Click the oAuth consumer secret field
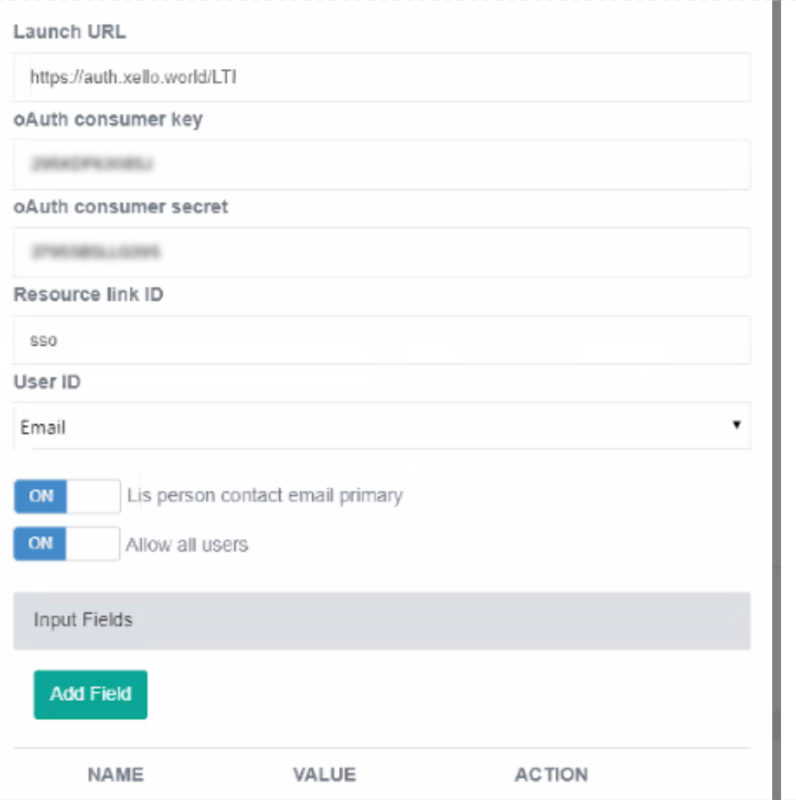 tap(381, 252)
